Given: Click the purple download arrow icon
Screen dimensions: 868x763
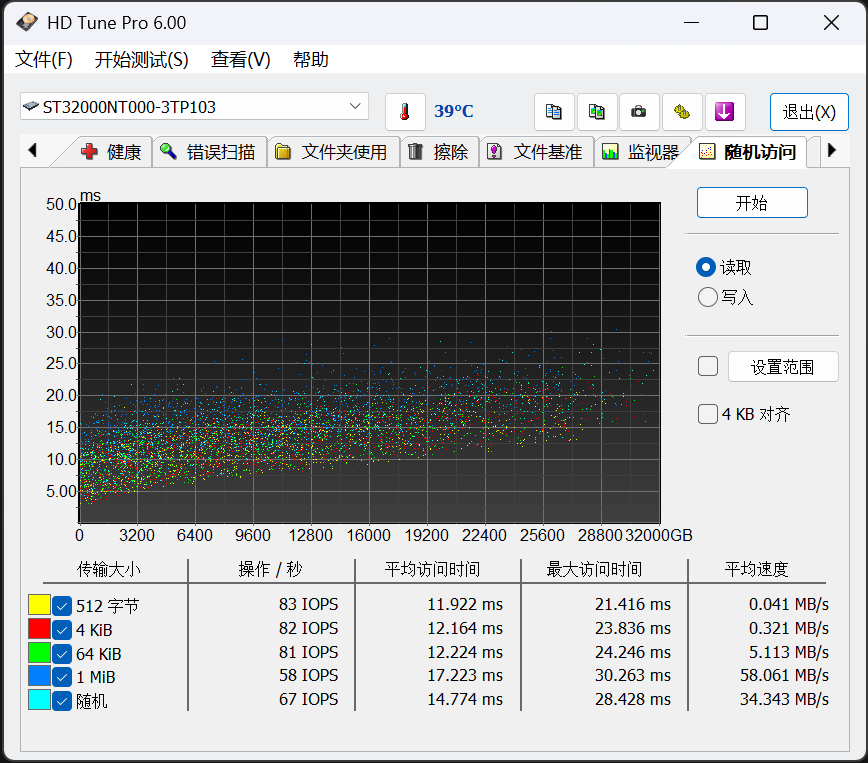Looking at the screenshot, I should (726, 111).
